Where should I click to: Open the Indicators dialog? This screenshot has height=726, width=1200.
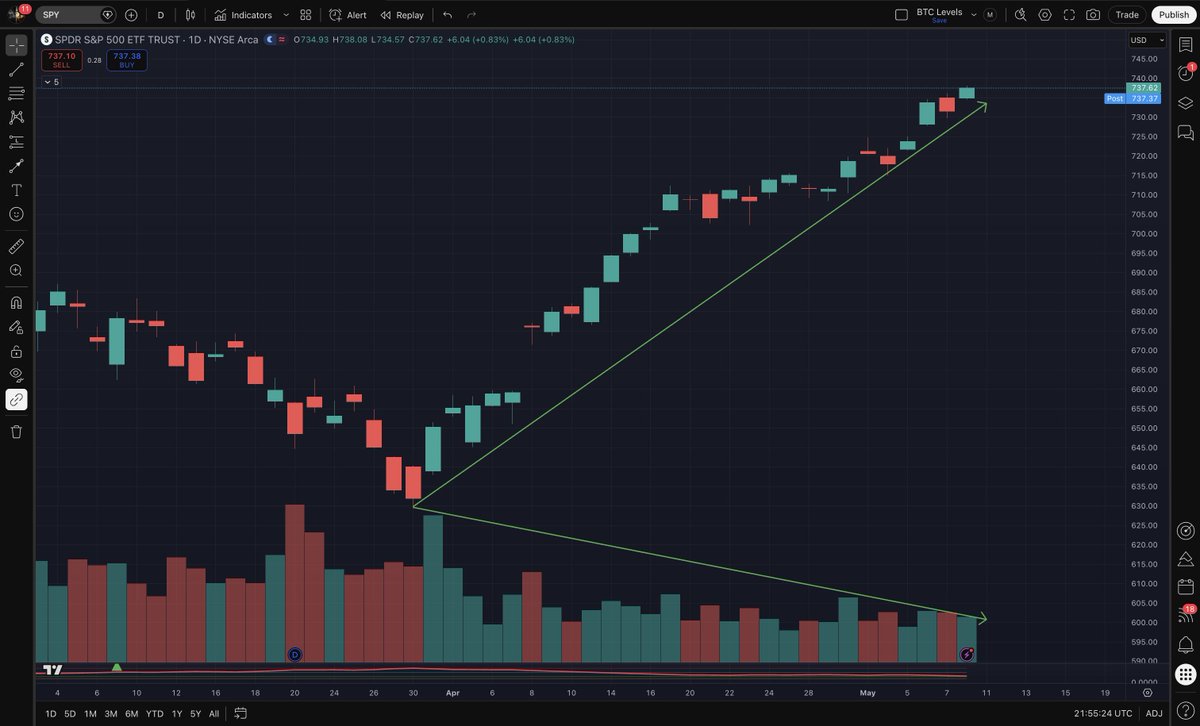coord(242,15)
